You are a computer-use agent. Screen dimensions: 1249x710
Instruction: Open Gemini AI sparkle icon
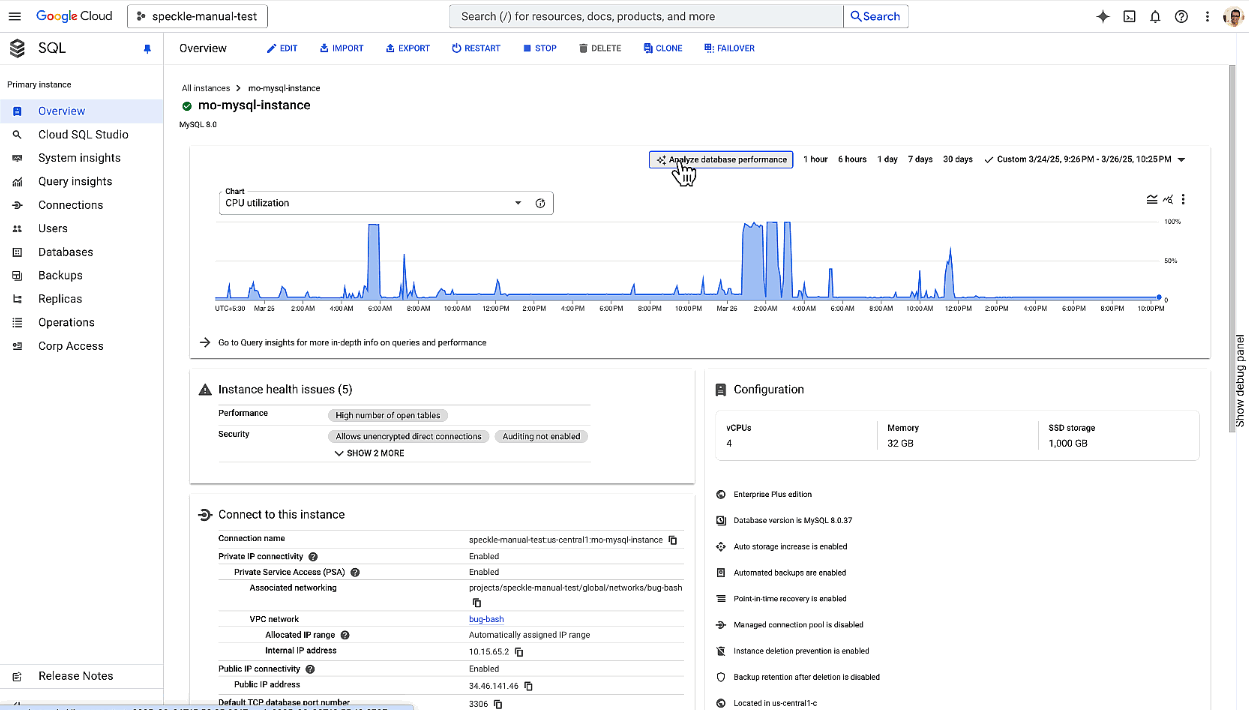(x=1103, y=16)
